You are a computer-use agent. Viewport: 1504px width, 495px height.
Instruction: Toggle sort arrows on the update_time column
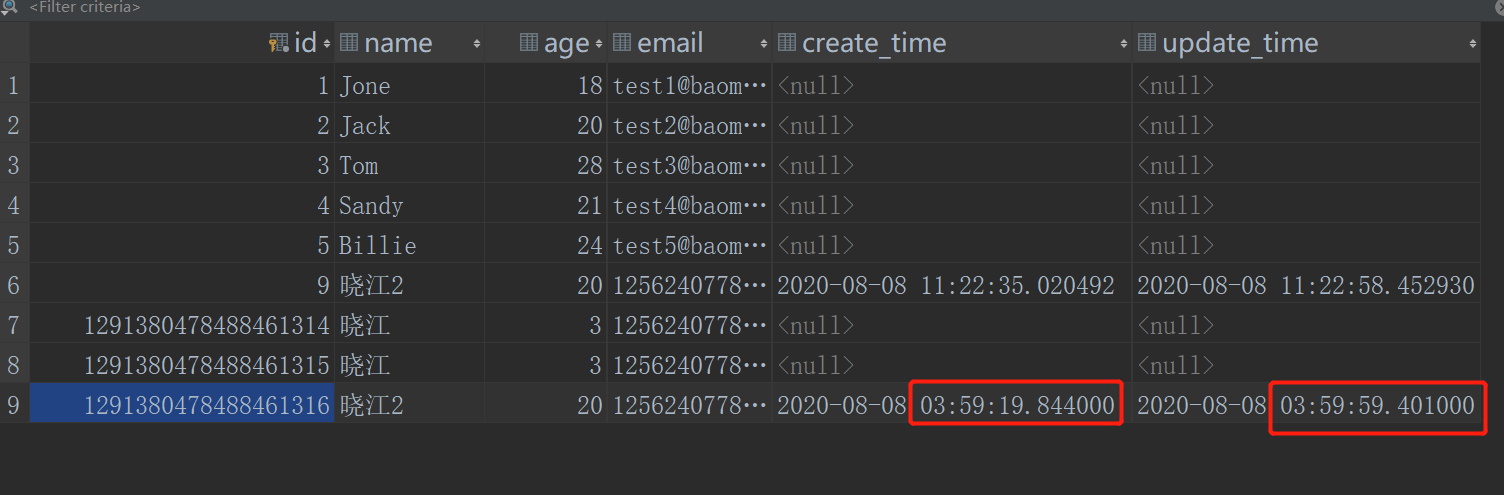tap(1472, 44)
